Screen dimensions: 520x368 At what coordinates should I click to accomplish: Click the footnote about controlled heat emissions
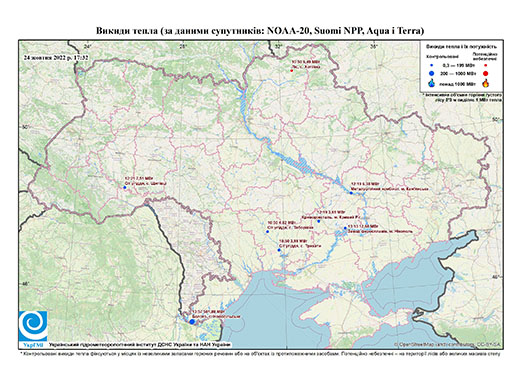260,353
